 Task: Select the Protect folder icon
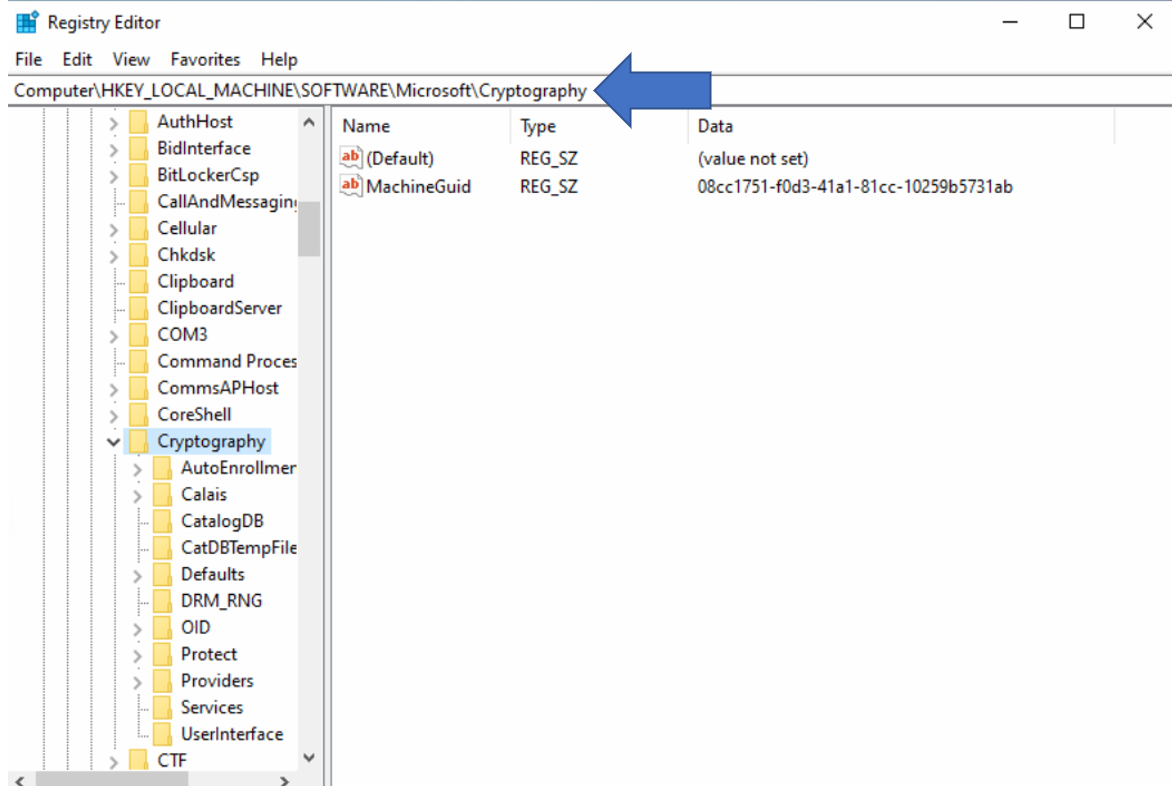coord(162,655)
